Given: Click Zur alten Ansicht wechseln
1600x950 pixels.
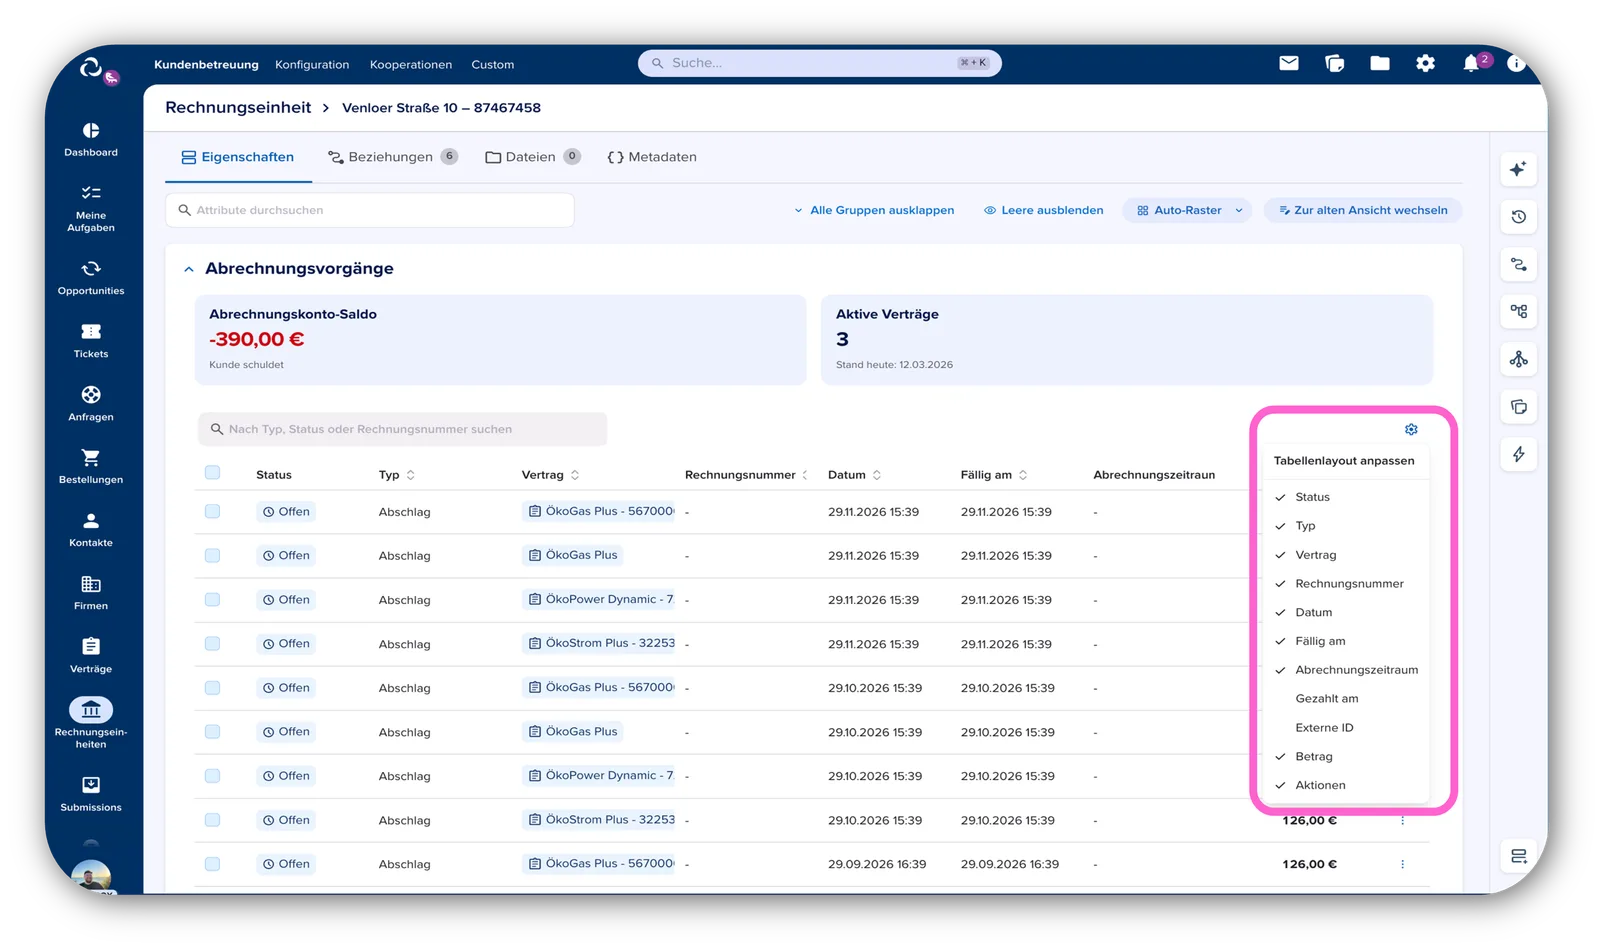Looking at the screenshot, I should click(x=1363, y=210).
